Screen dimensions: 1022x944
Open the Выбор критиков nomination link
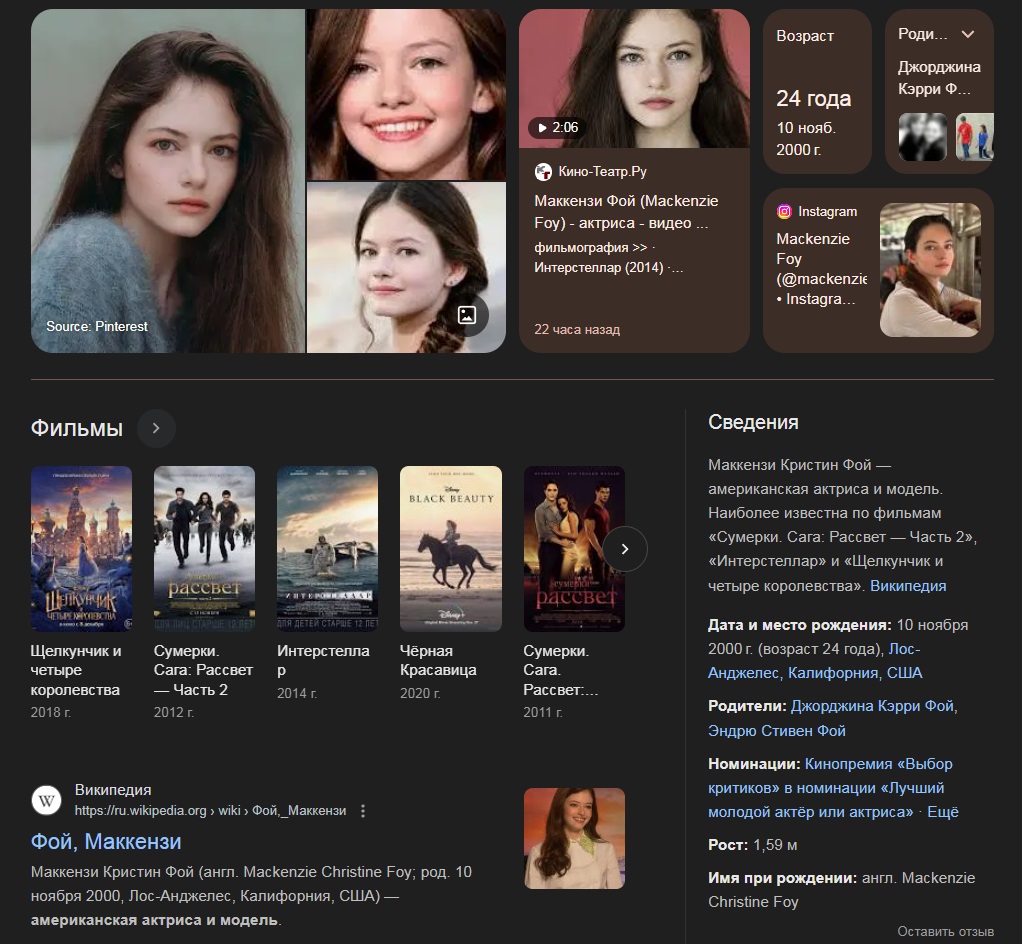(830, 788)
